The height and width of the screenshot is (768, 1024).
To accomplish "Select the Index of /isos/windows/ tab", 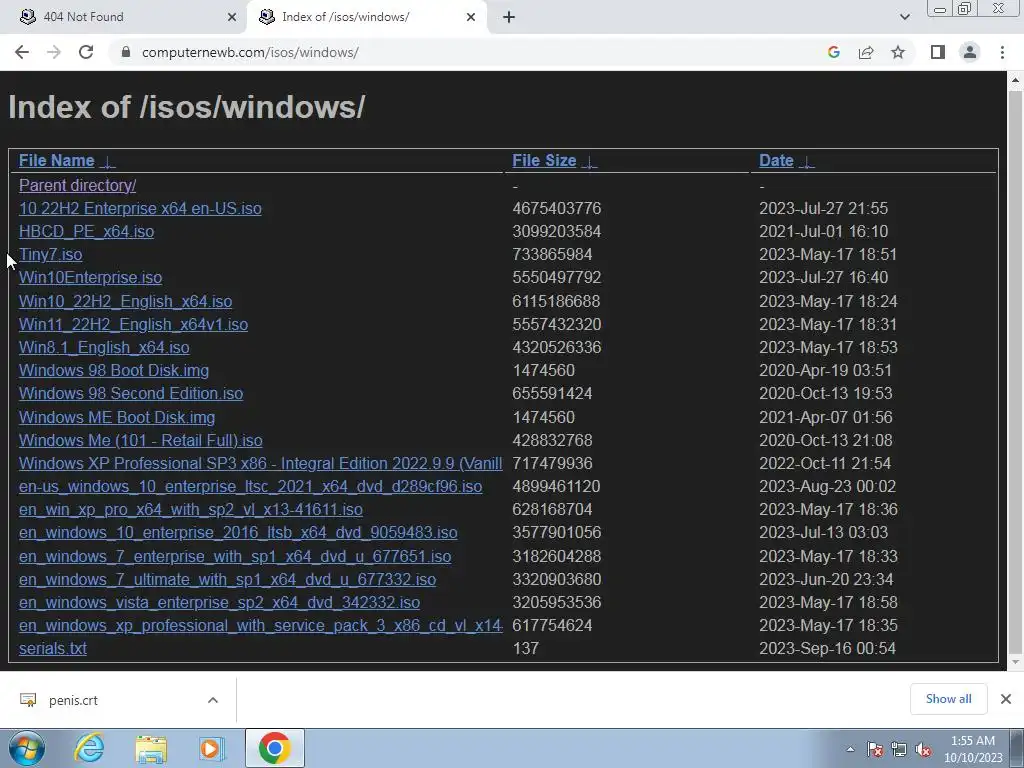I will pyautogui.click(x=367, y=17).
